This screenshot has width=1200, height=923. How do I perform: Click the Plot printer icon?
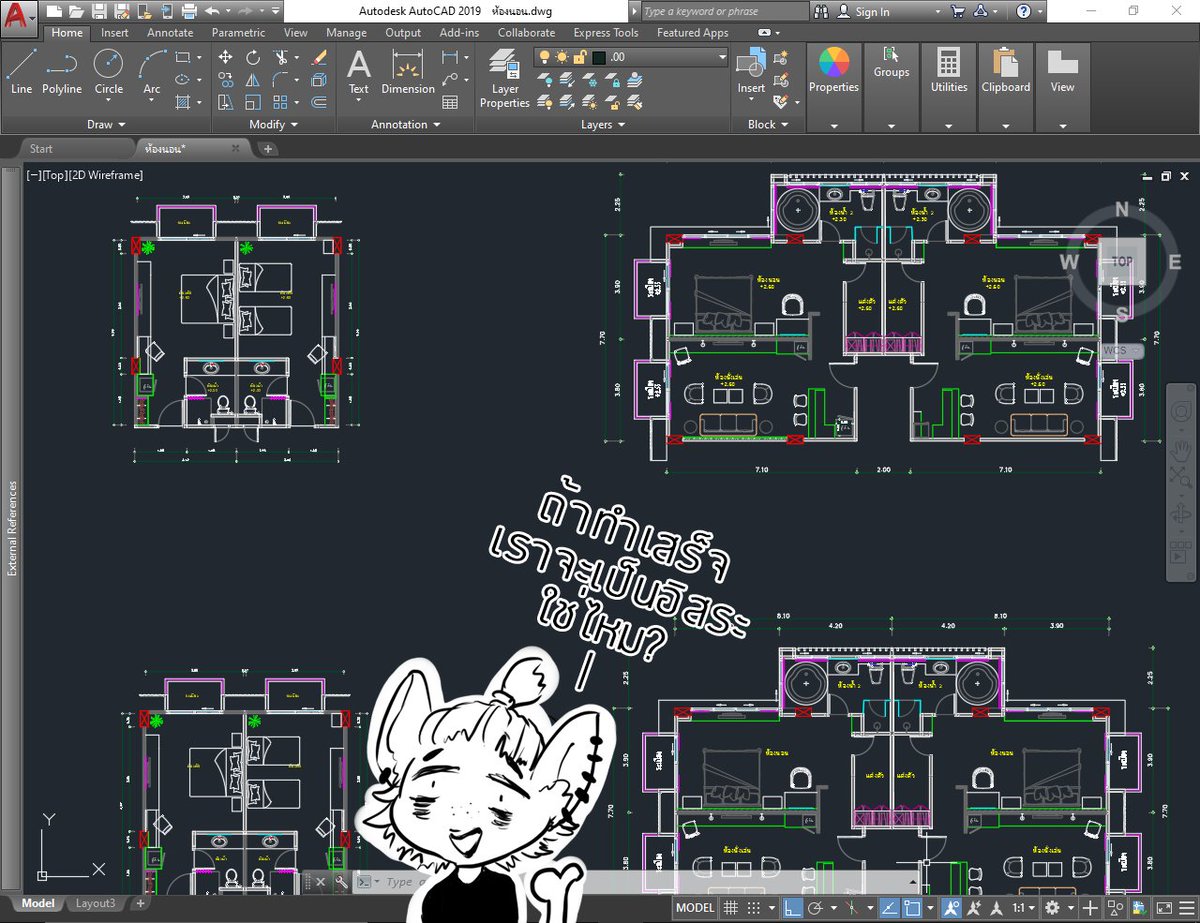coord(188,11)
